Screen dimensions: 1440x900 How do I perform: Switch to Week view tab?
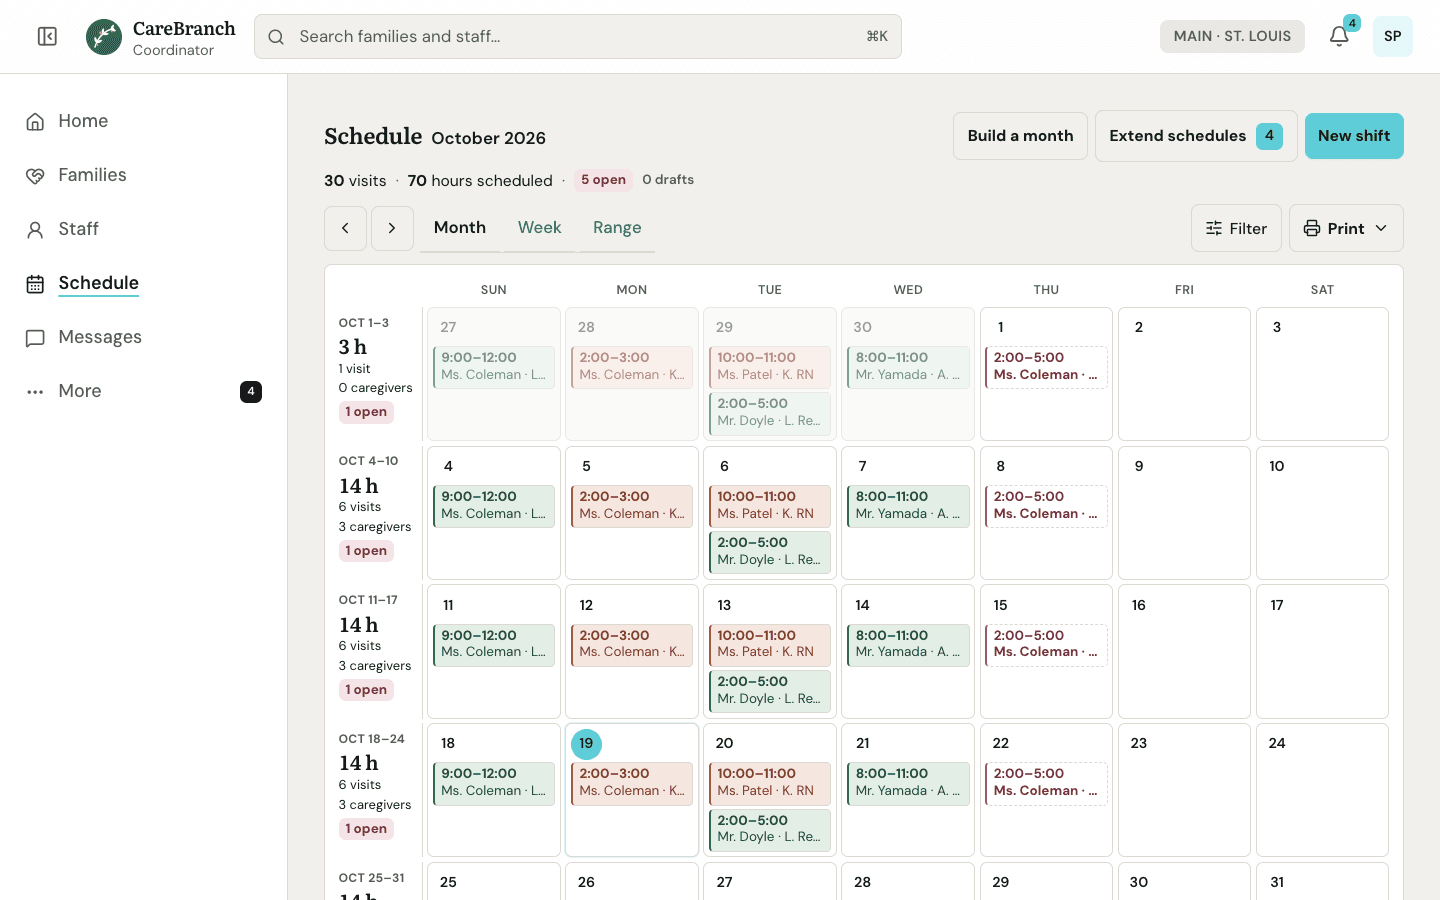[540, 228]
